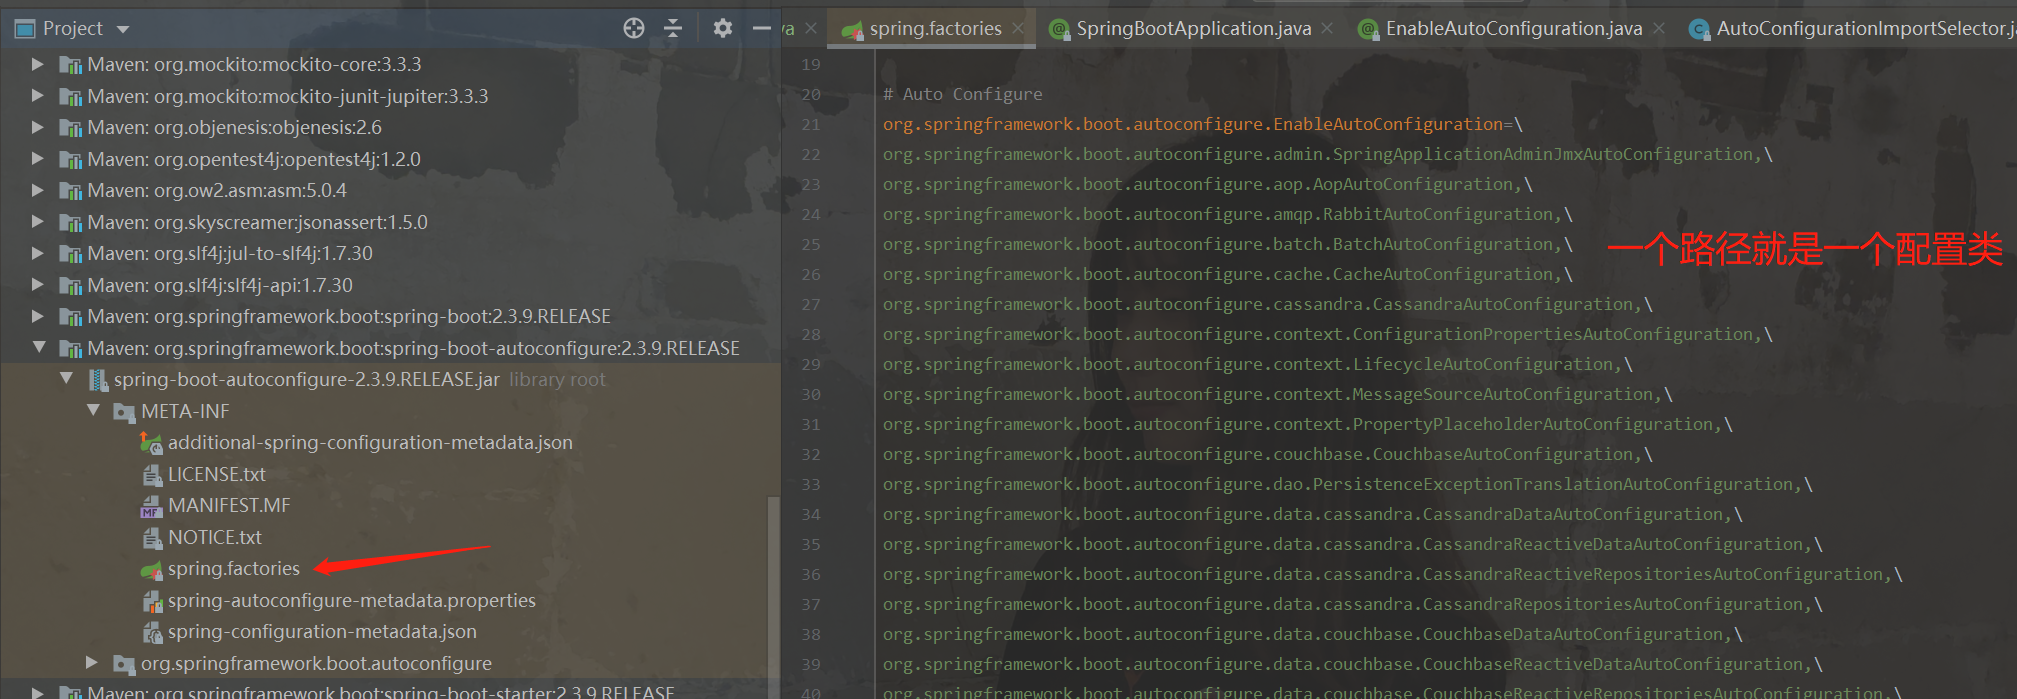Select additional-spring-configuration-metadata.json file
This screenshot has height=699, width=2017.
coord(370,443)
